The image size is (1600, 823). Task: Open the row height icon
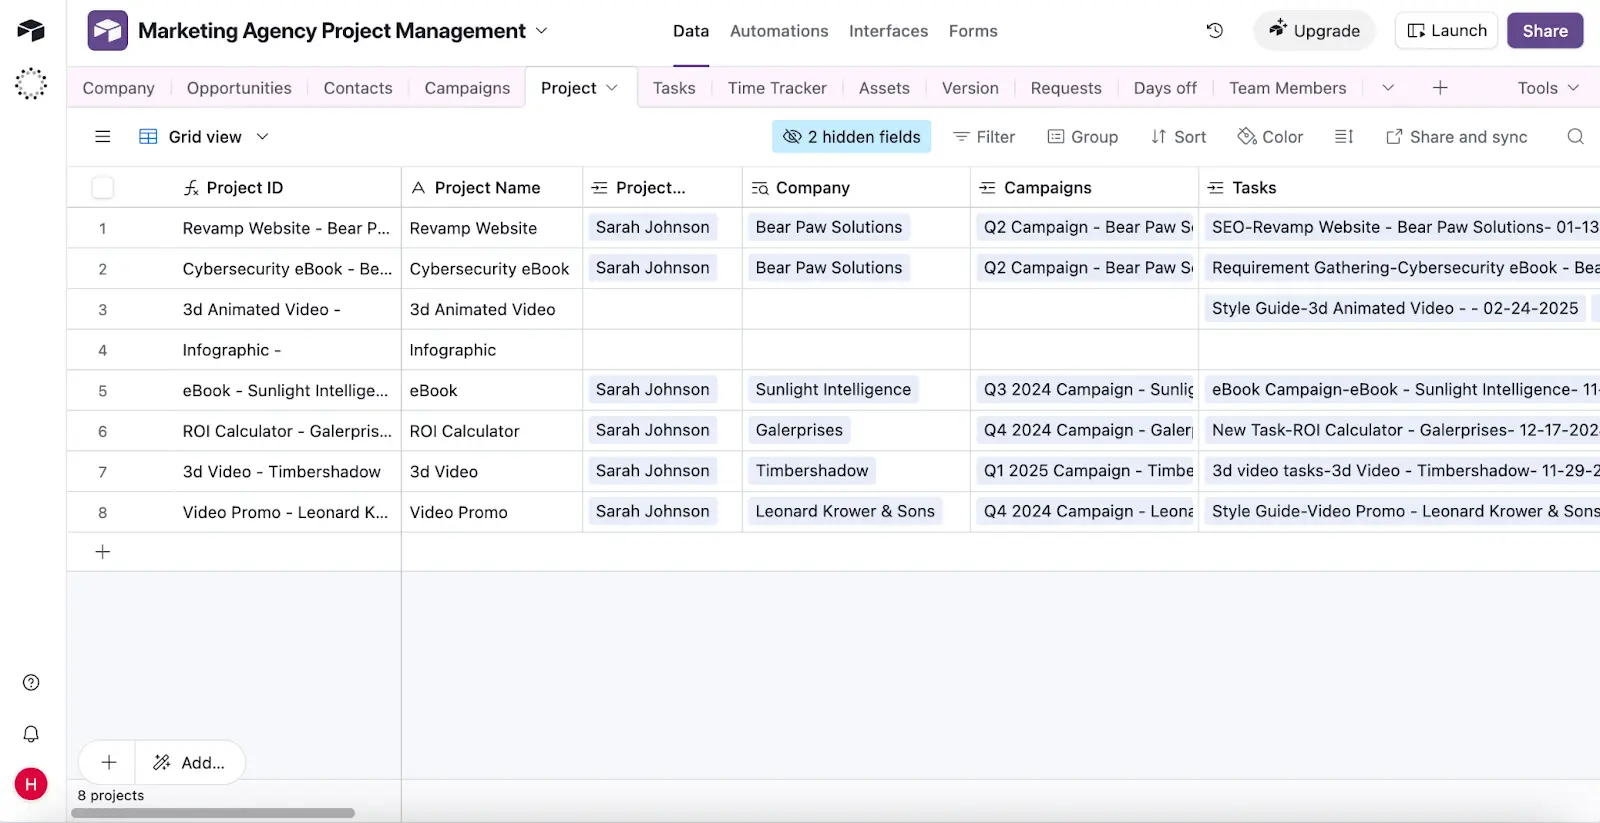pos(1344,137)
